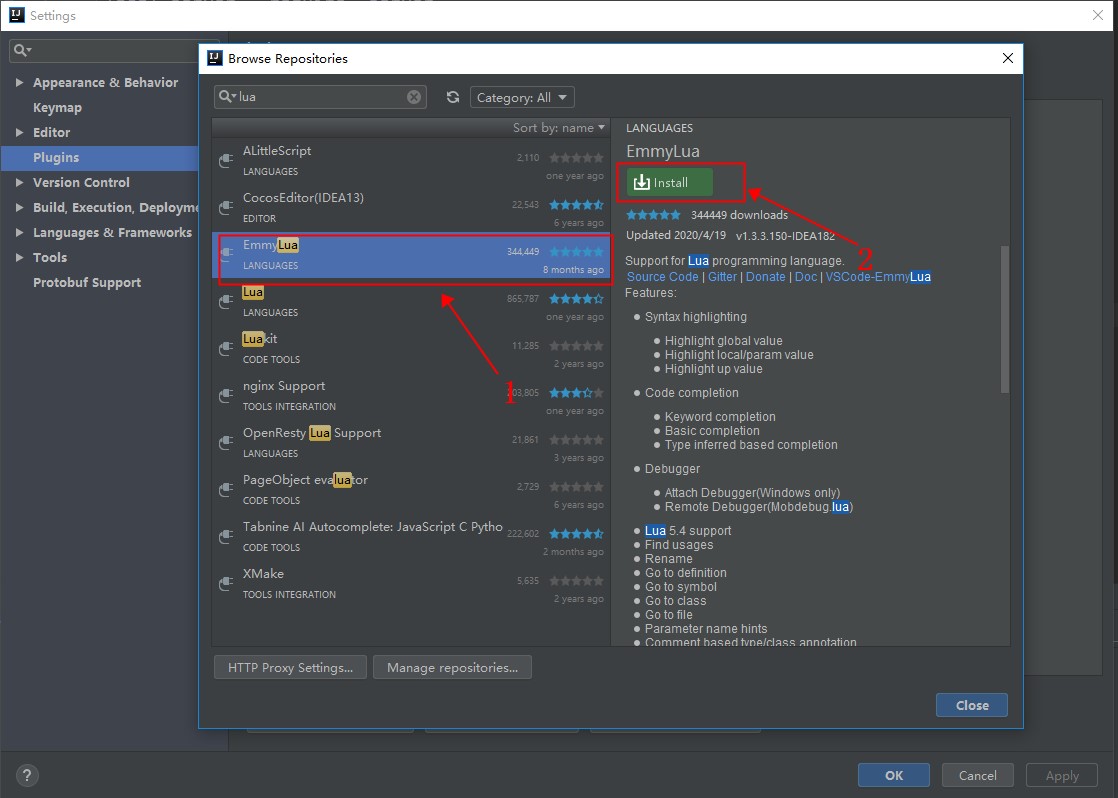1118x798 pixels.
Task: Click the plugin icon beside PageObject evaluator
Action: [226, 490]
